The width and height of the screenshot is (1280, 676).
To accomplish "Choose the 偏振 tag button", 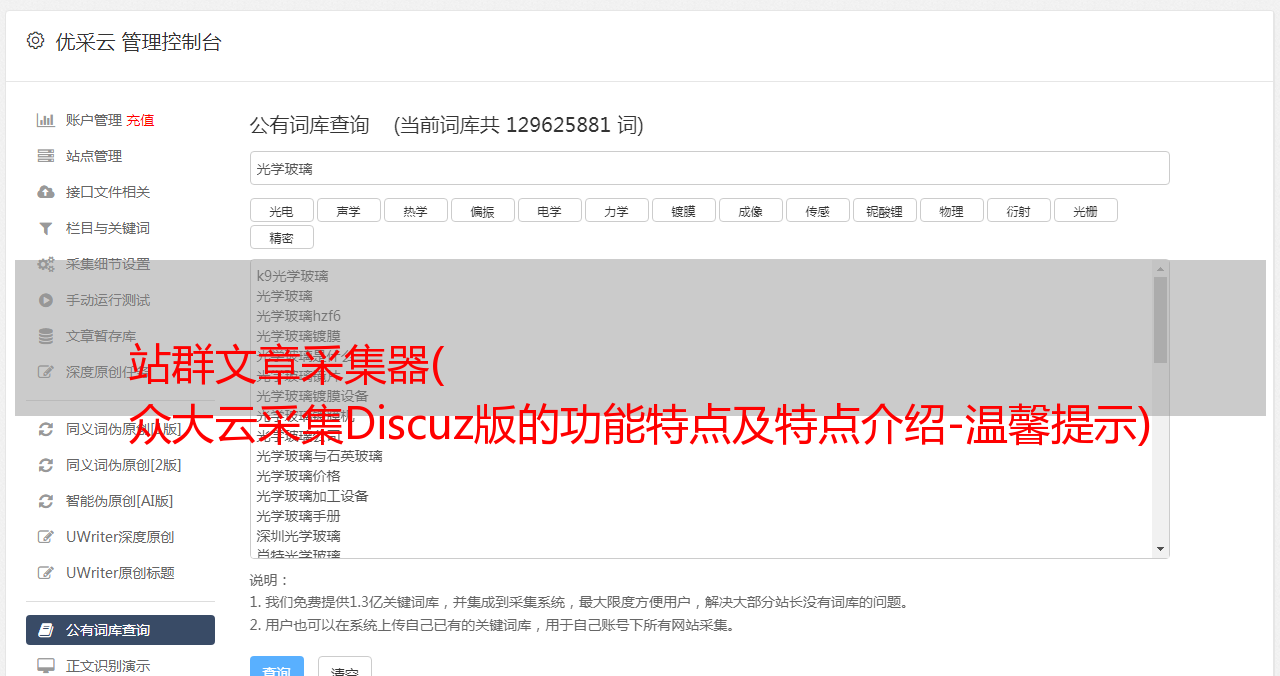I will click(x=482, y=210).
